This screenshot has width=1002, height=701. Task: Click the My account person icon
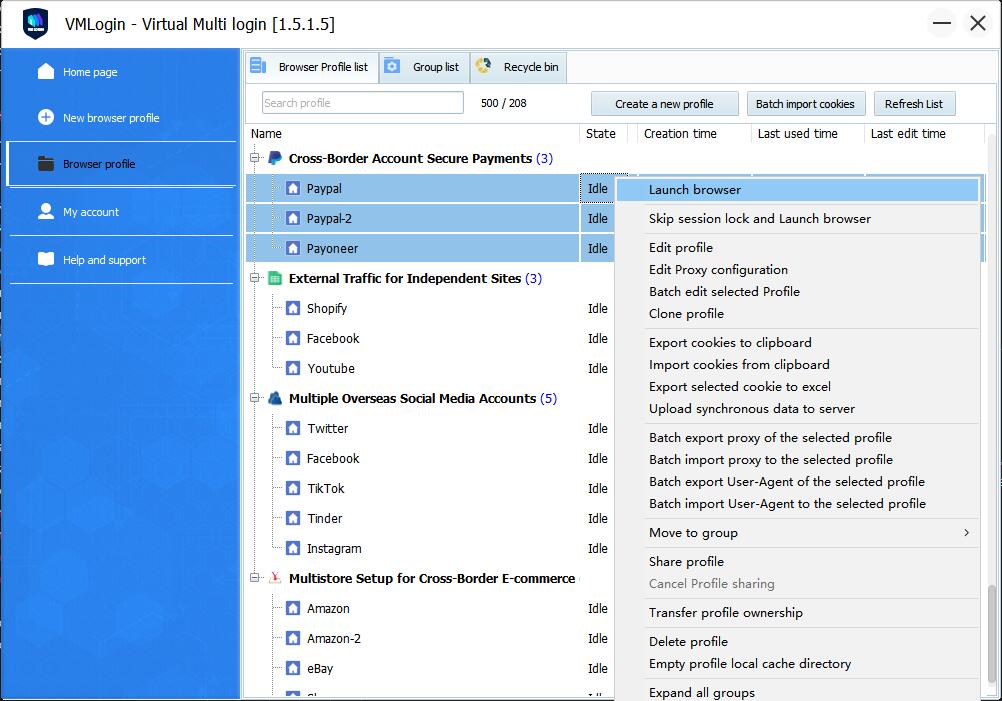click(x=46, y=211)
